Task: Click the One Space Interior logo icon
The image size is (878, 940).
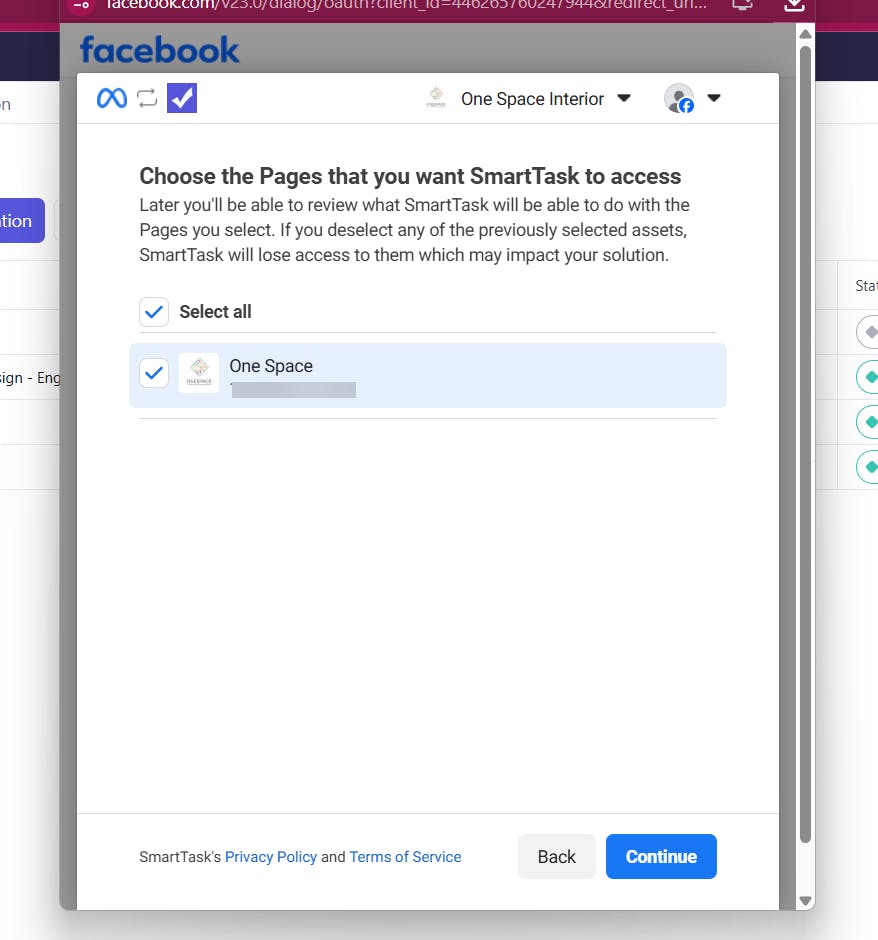Action: click(436, 97)
